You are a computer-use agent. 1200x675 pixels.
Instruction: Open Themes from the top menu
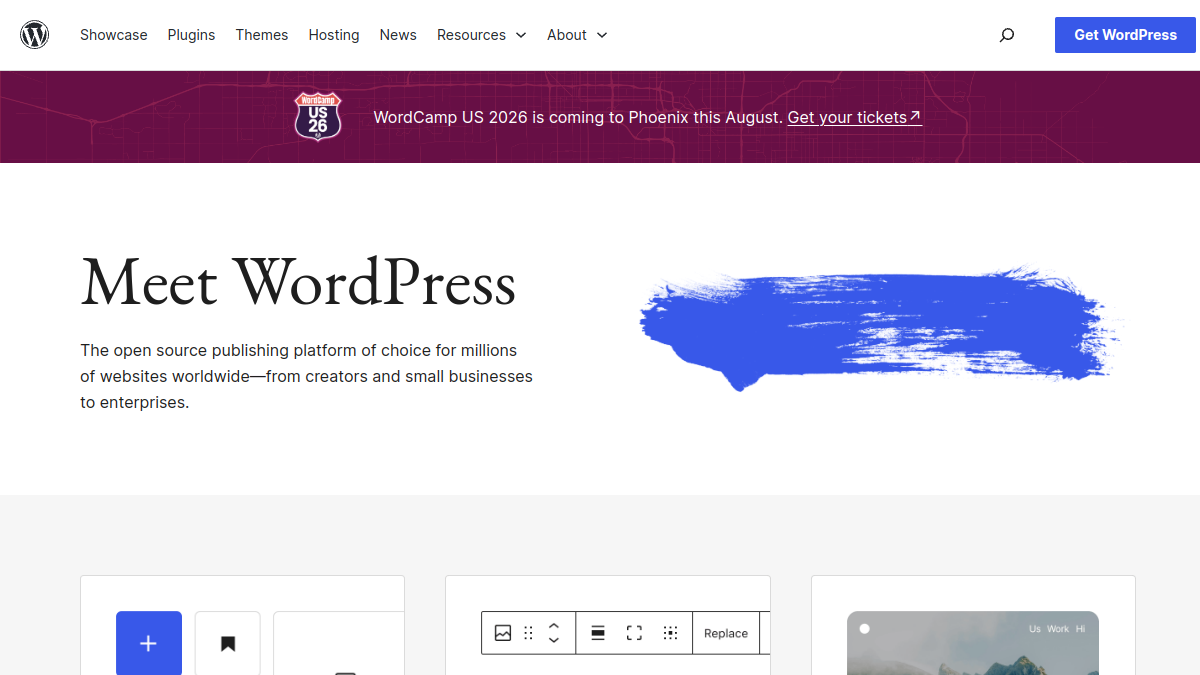pos(262,35)
